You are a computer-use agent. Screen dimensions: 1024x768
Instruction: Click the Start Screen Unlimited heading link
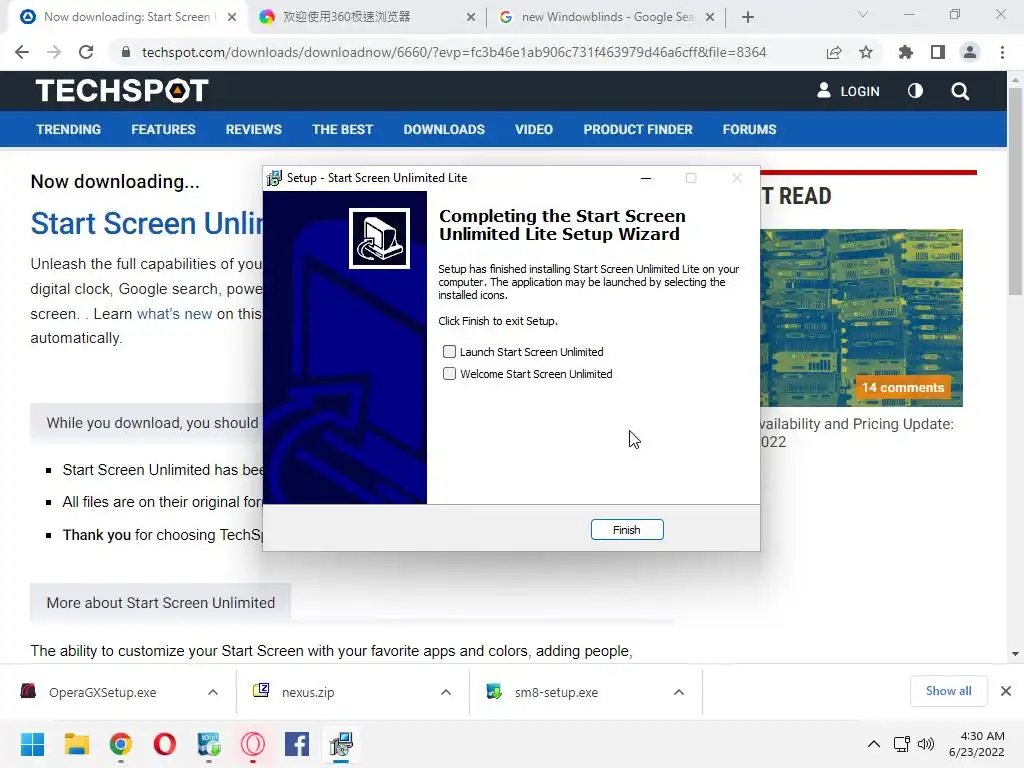tap(146, 223)
